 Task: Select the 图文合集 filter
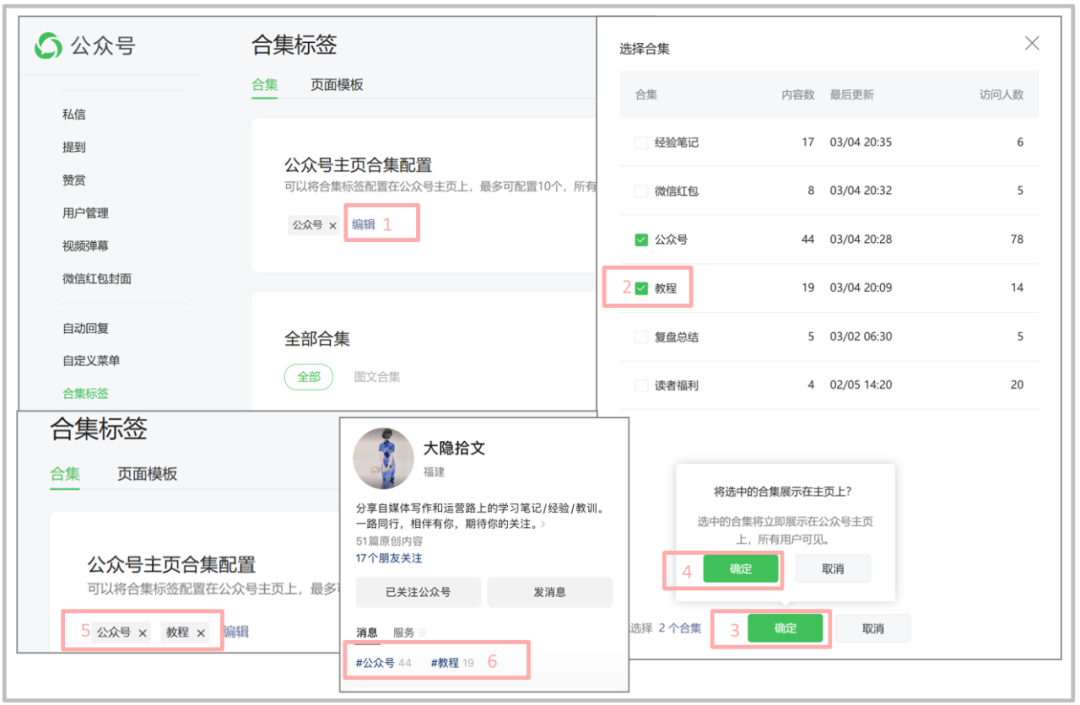tap(377, 377)
